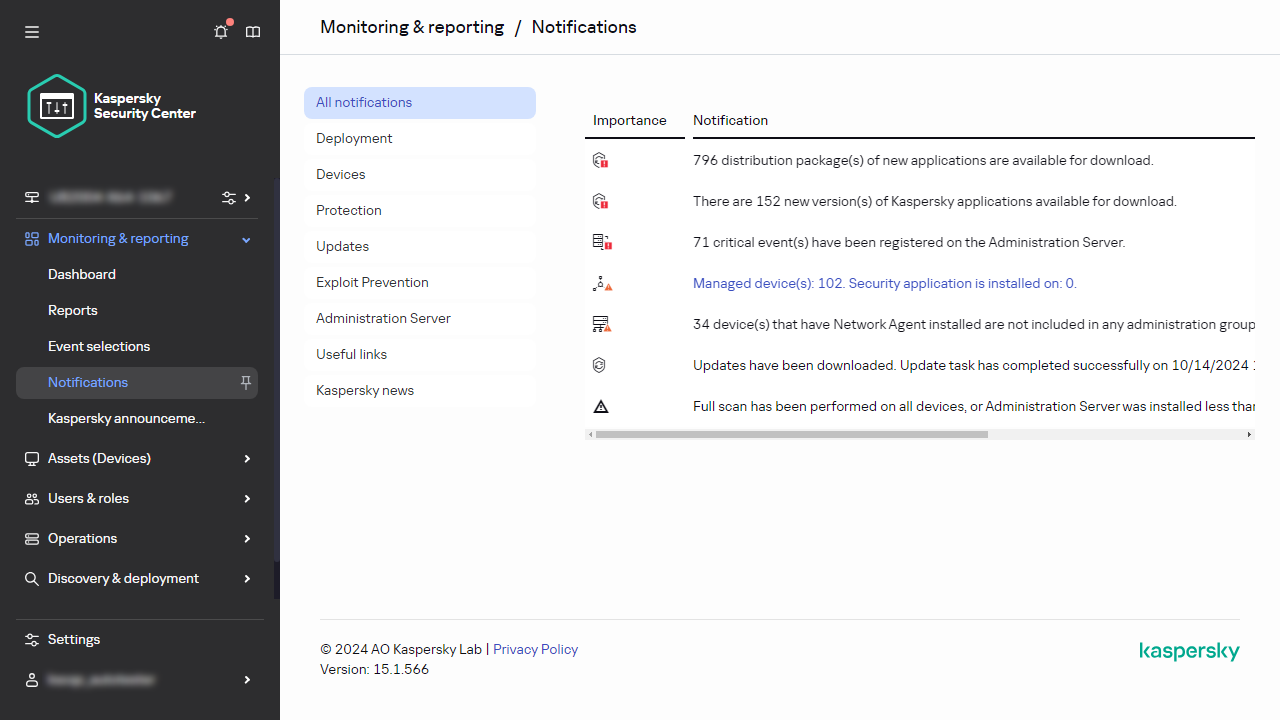Image resolution: width=1280 pixels, height=720 pixels.
Task: Click the Kaspersky Security Center logo
Action: [112, 106]
